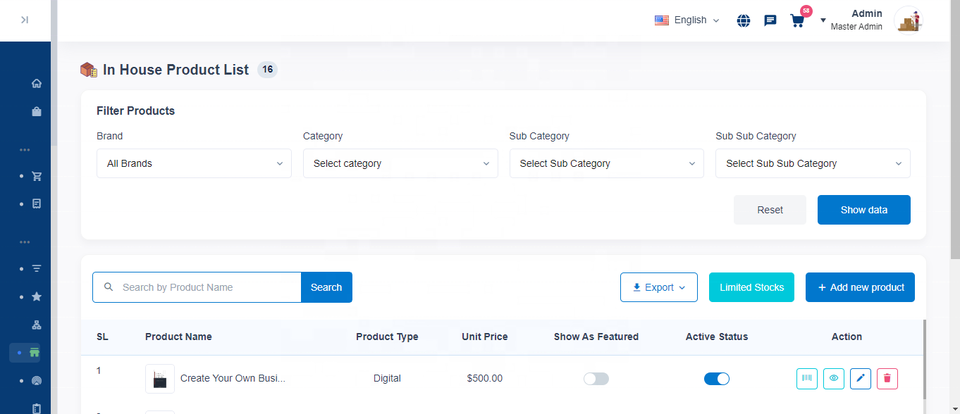The image size is (960, 414).
Task: Click the Search by Product Name field
Action: (207, 287)
